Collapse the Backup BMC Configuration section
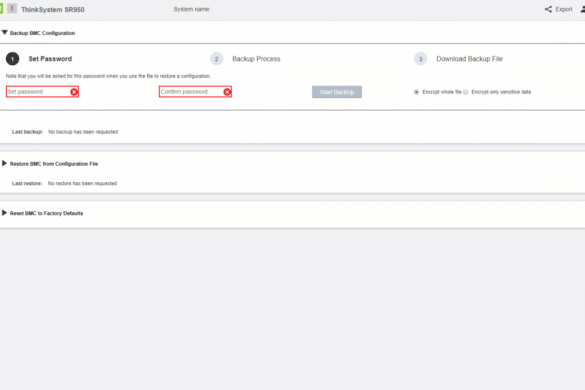Viewport: 585px width, 390px height. tap(4, 33)
